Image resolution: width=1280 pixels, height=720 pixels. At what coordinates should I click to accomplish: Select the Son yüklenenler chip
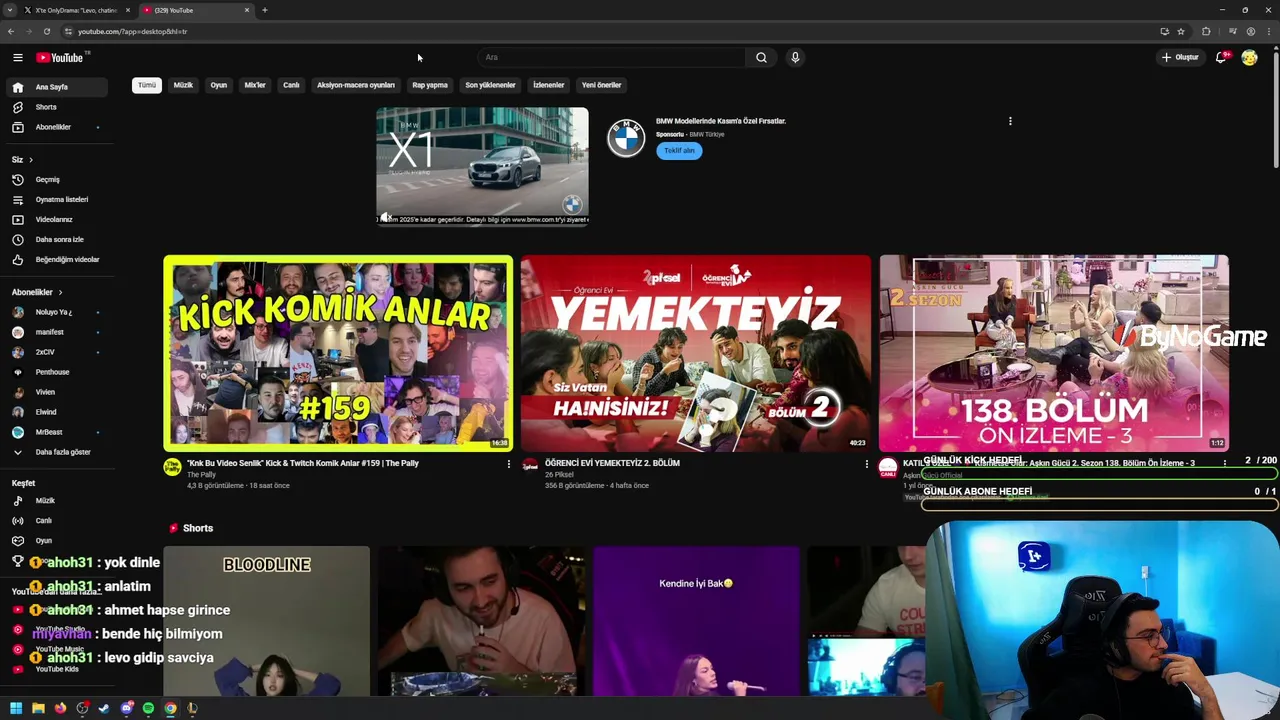click(x=490, y=85)
